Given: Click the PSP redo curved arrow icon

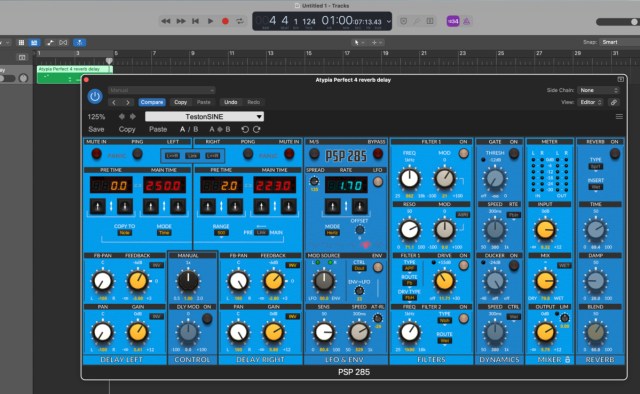Looking at the screenshot, I should click(257, 129).
